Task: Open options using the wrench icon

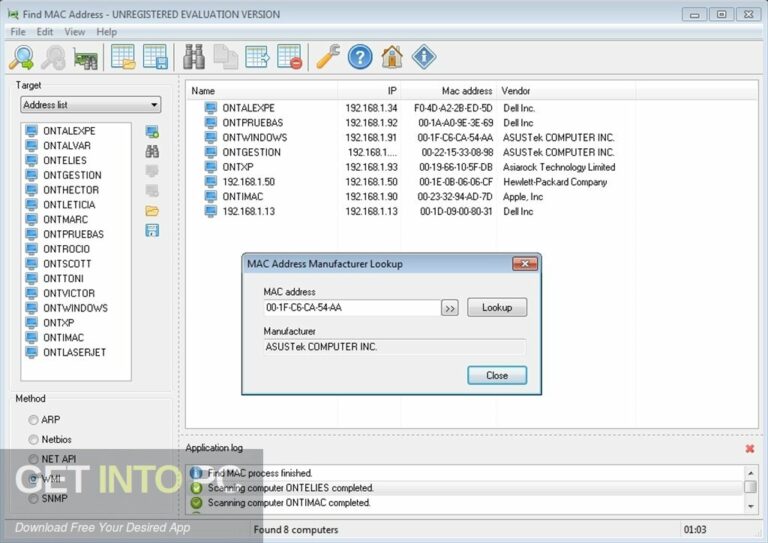Action: click(328, 57)
